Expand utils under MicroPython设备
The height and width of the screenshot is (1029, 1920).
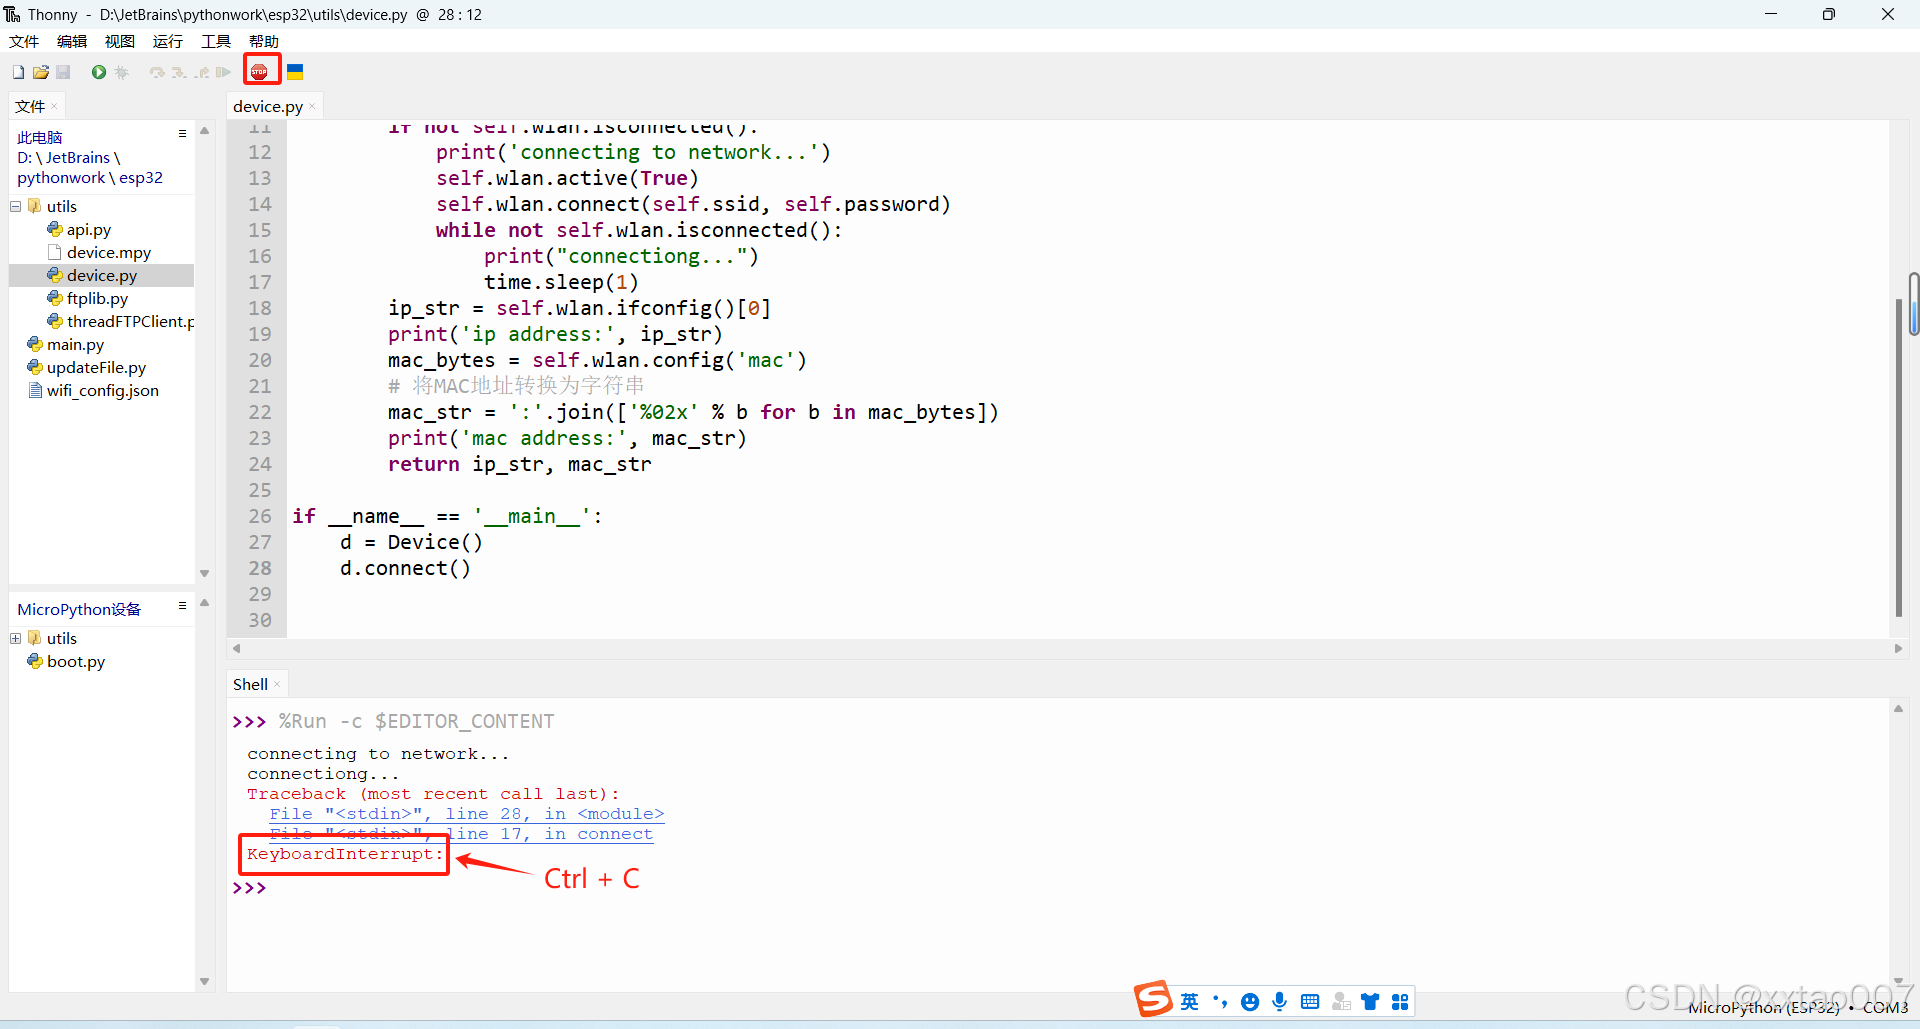(15, 638)
